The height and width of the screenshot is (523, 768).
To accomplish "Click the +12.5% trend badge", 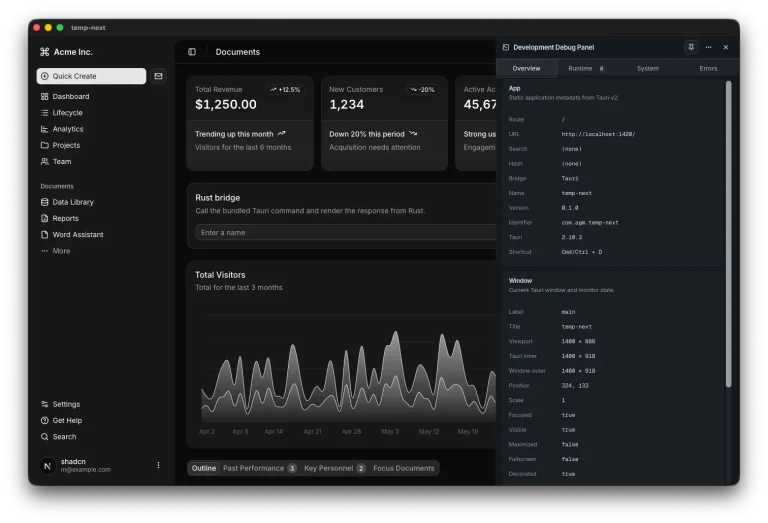I will tap(285, 90).
